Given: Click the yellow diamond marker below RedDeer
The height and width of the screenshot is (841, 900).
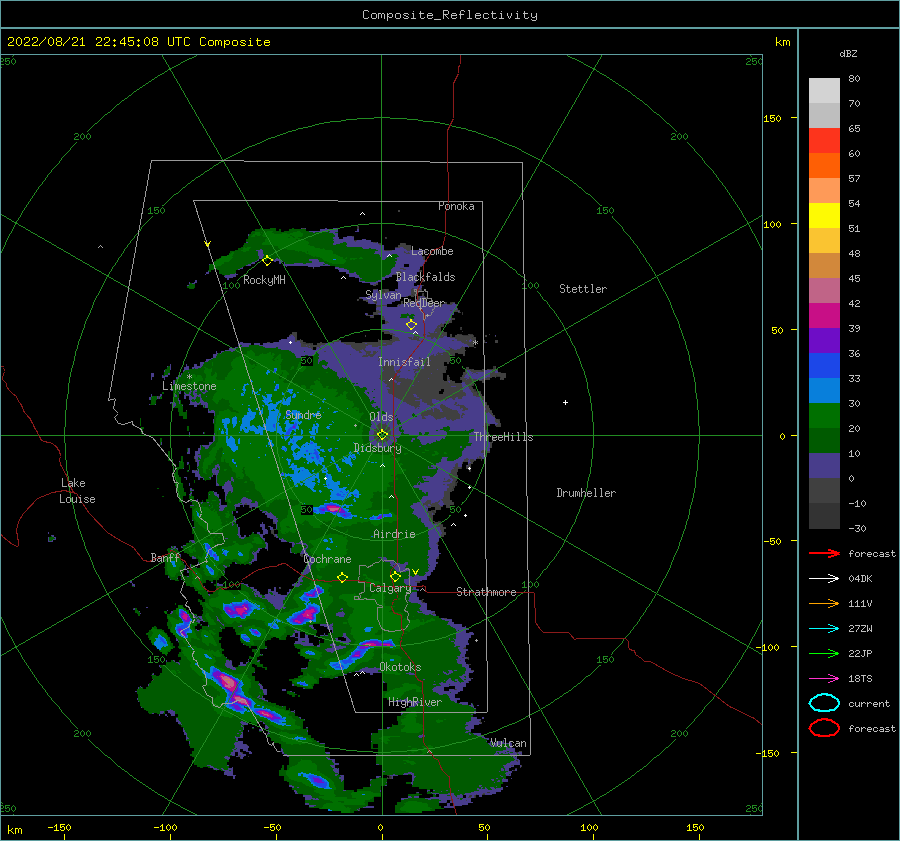Looking at the screenshot, I should click(x=411, y=325).
